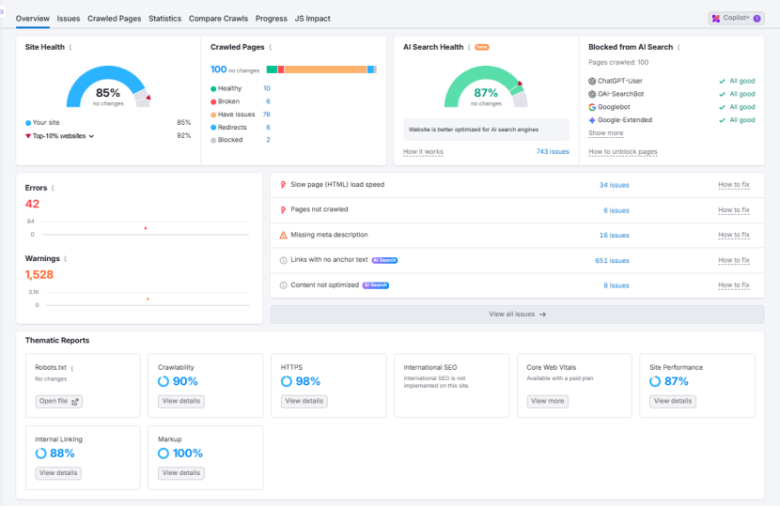Viewport: 780px width, 507px height.
Task: Switch to the Issues tab
Action: coord(68,18)
